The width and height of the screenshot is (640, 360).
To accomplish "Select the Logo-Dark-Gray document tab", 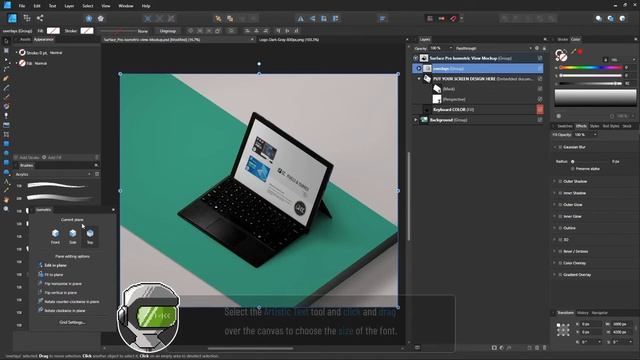I will click(289, 40).
